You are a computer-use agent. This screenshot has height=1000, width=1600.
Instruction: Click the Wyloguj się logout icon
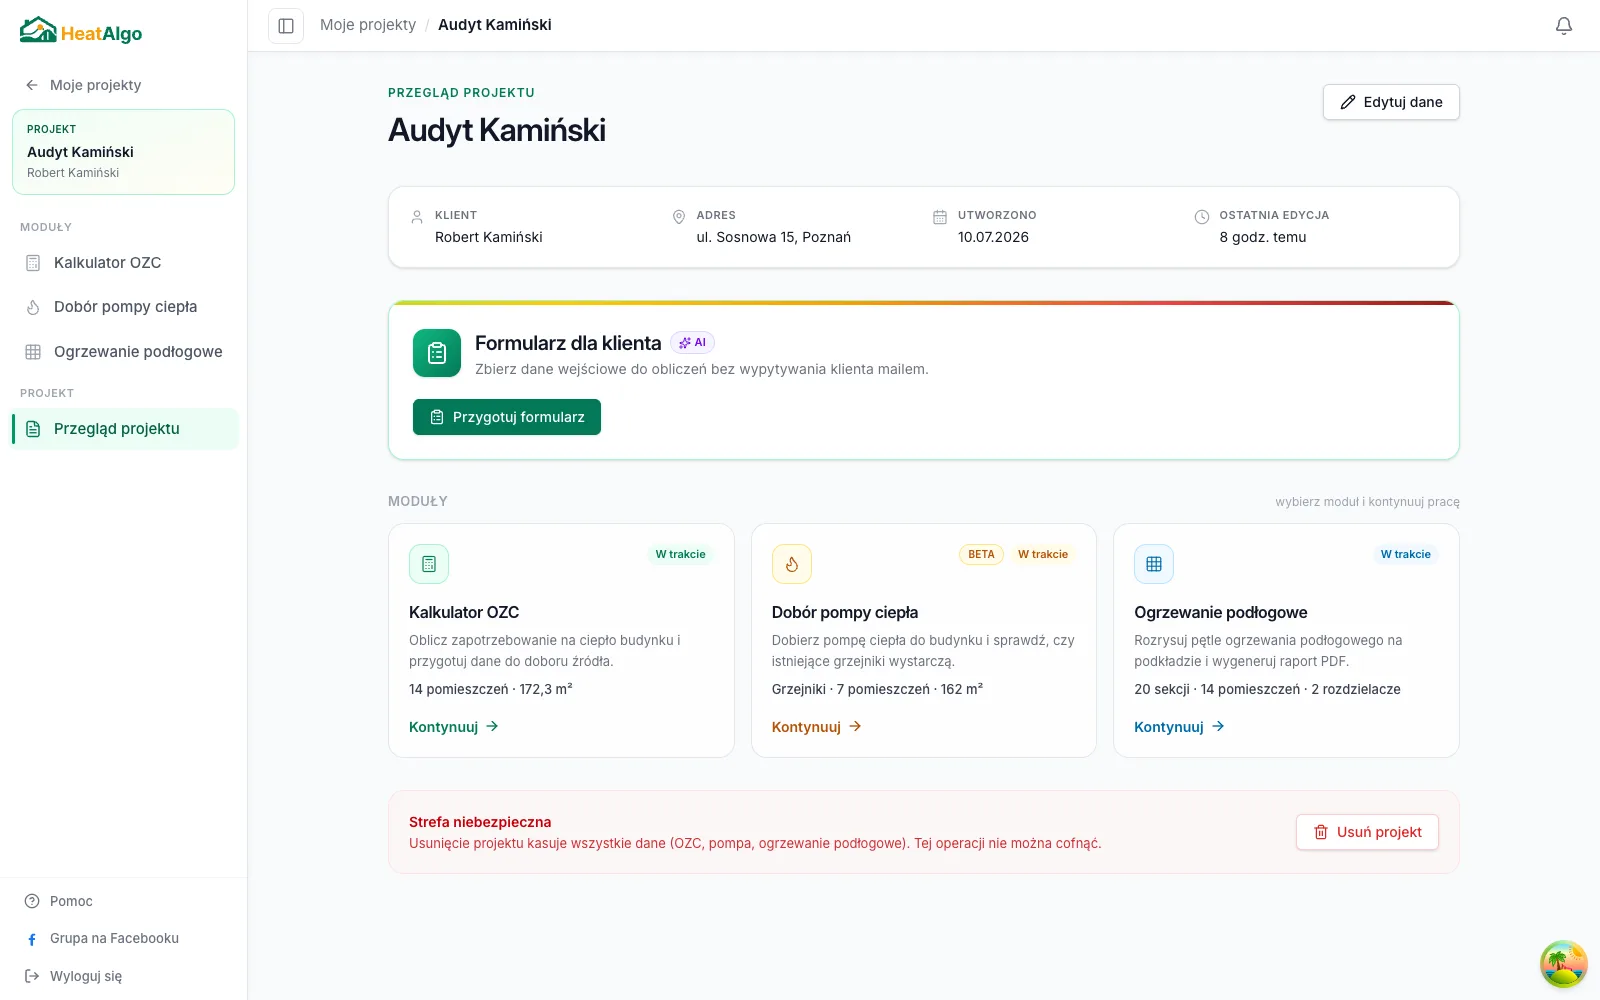[x=32, y=976]
